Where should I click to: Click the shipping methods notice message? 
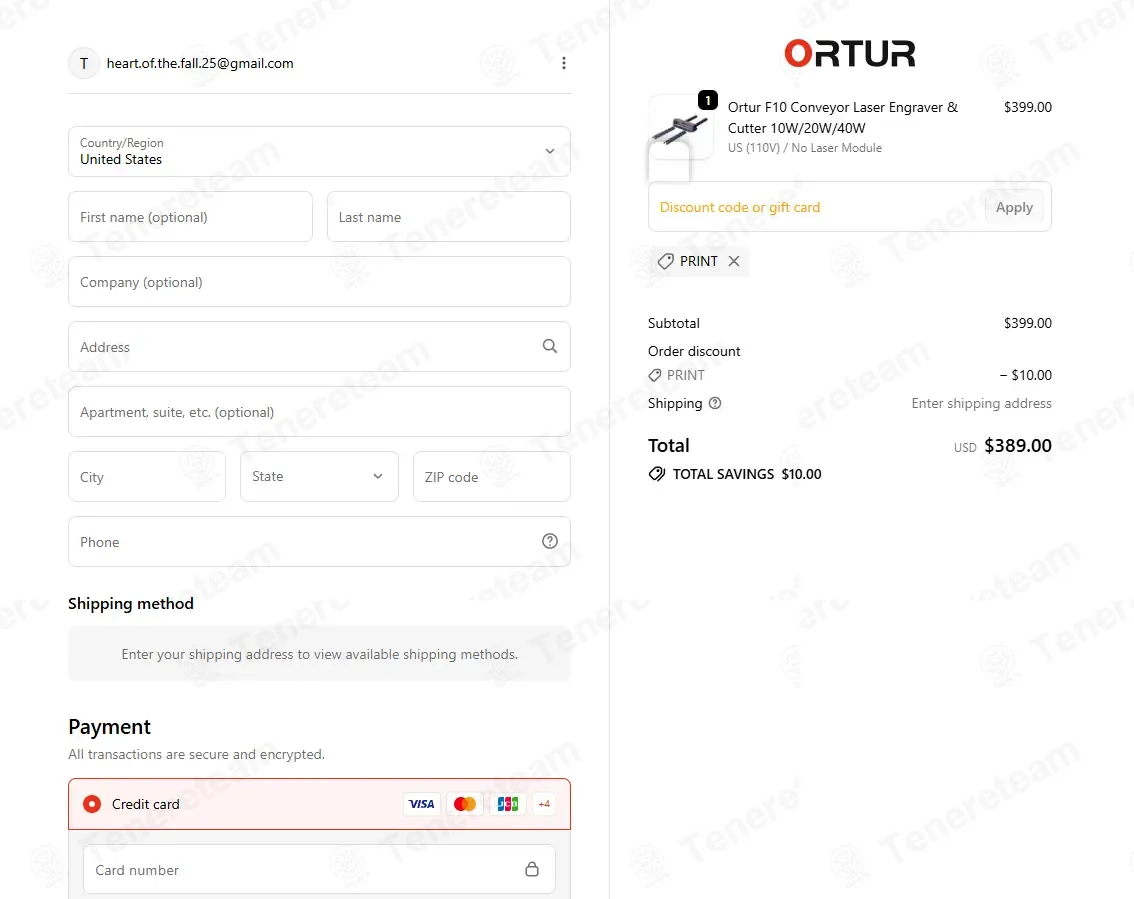(x=319, y=654)
